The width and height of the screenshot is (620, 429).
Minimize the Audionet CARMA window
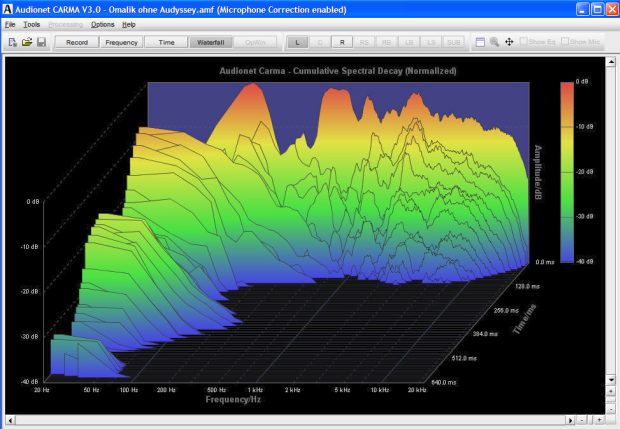pyautogui.click(x=582, y=9)
